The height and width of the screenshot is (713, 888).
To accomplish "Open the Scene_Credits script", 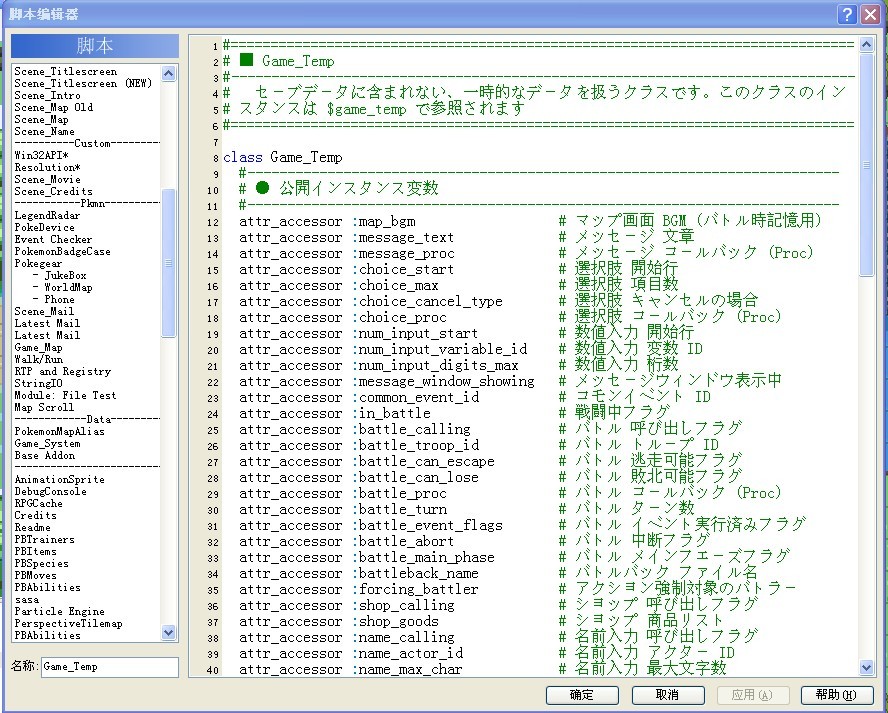I will (x=53, y=191).
